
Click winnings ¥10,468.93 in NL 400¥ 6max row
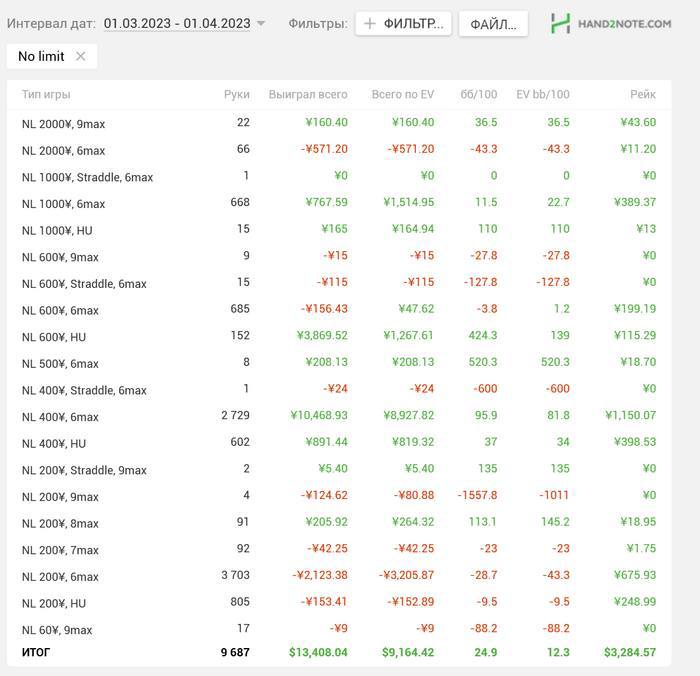coord(319,415)
